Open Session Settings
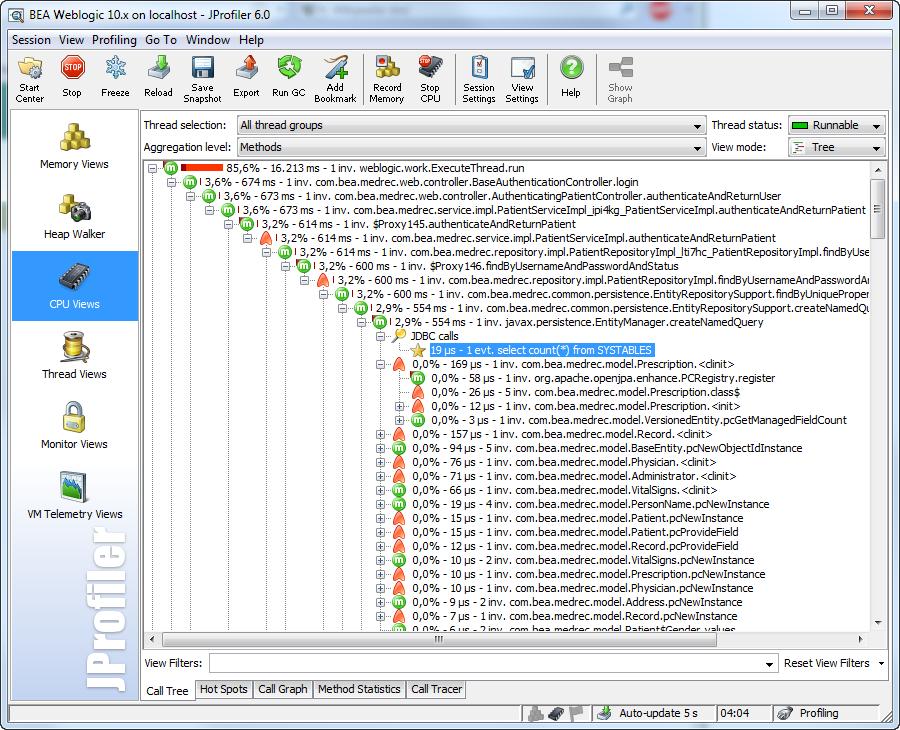Image resolution: width=900 pixels, height=730 pixels. coord(479,79)
